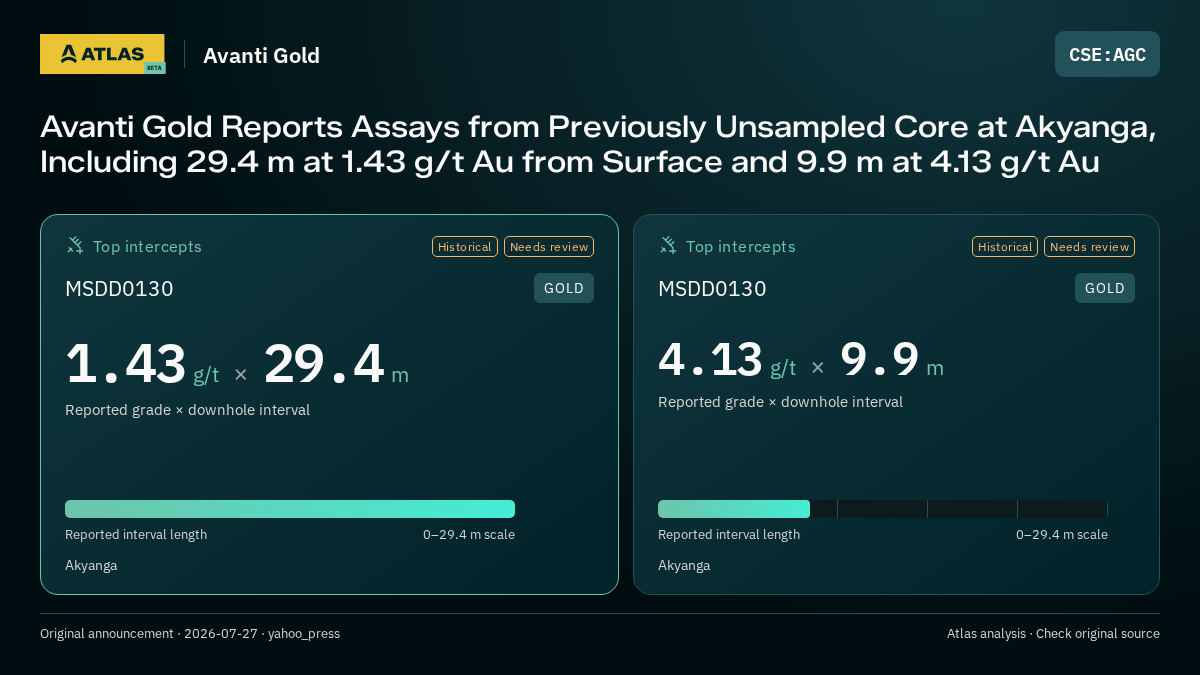This screenshot has height=675, width=1200.
Task: Click the 1.43 grade value
Action: (126, 364)
